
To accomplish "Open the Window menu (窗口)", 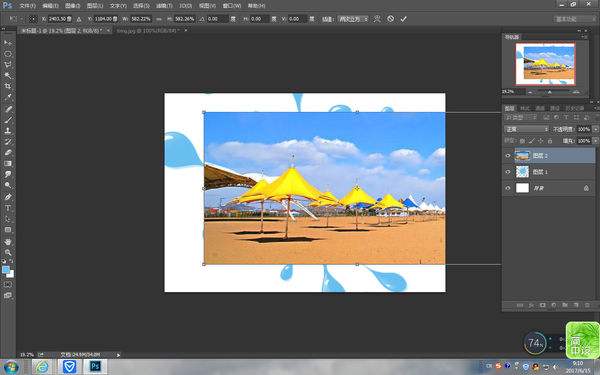I will pos(232,6).
